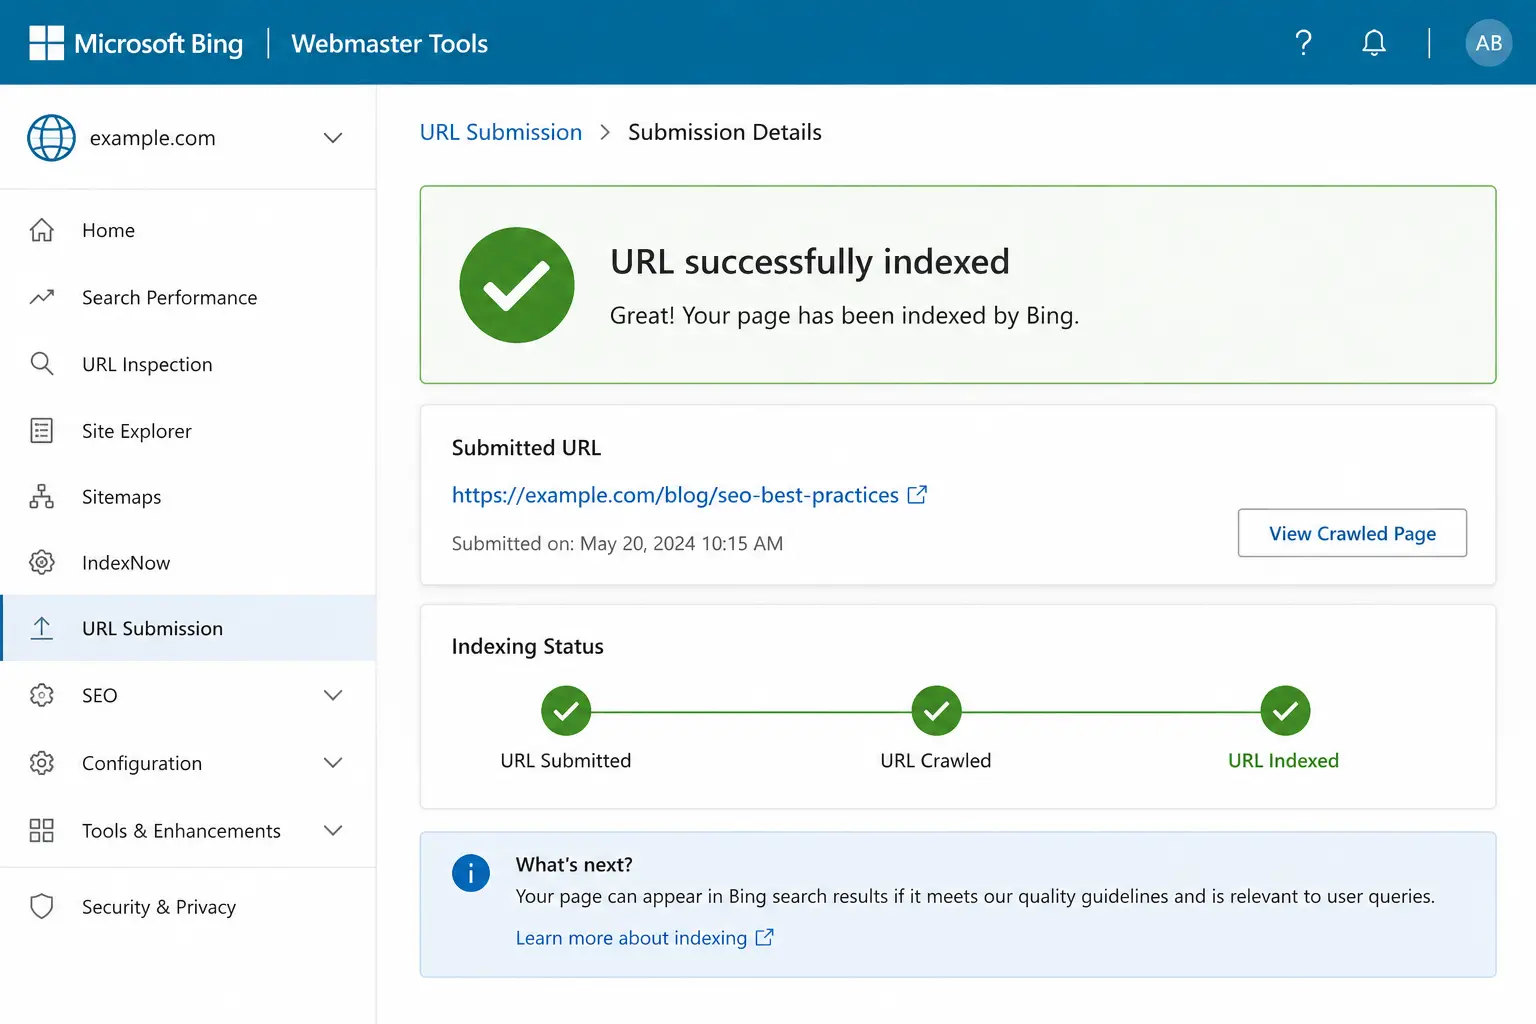Click the example.com globe icon
Screen dimensions: 1536x1024
click(x=51, y=138)
